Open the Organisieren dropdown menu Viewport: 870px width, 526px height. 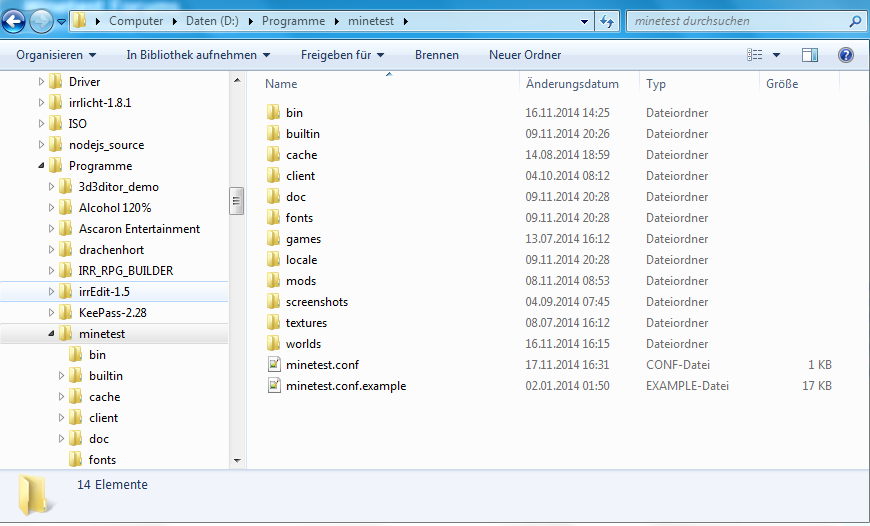[x=56, y=55]
